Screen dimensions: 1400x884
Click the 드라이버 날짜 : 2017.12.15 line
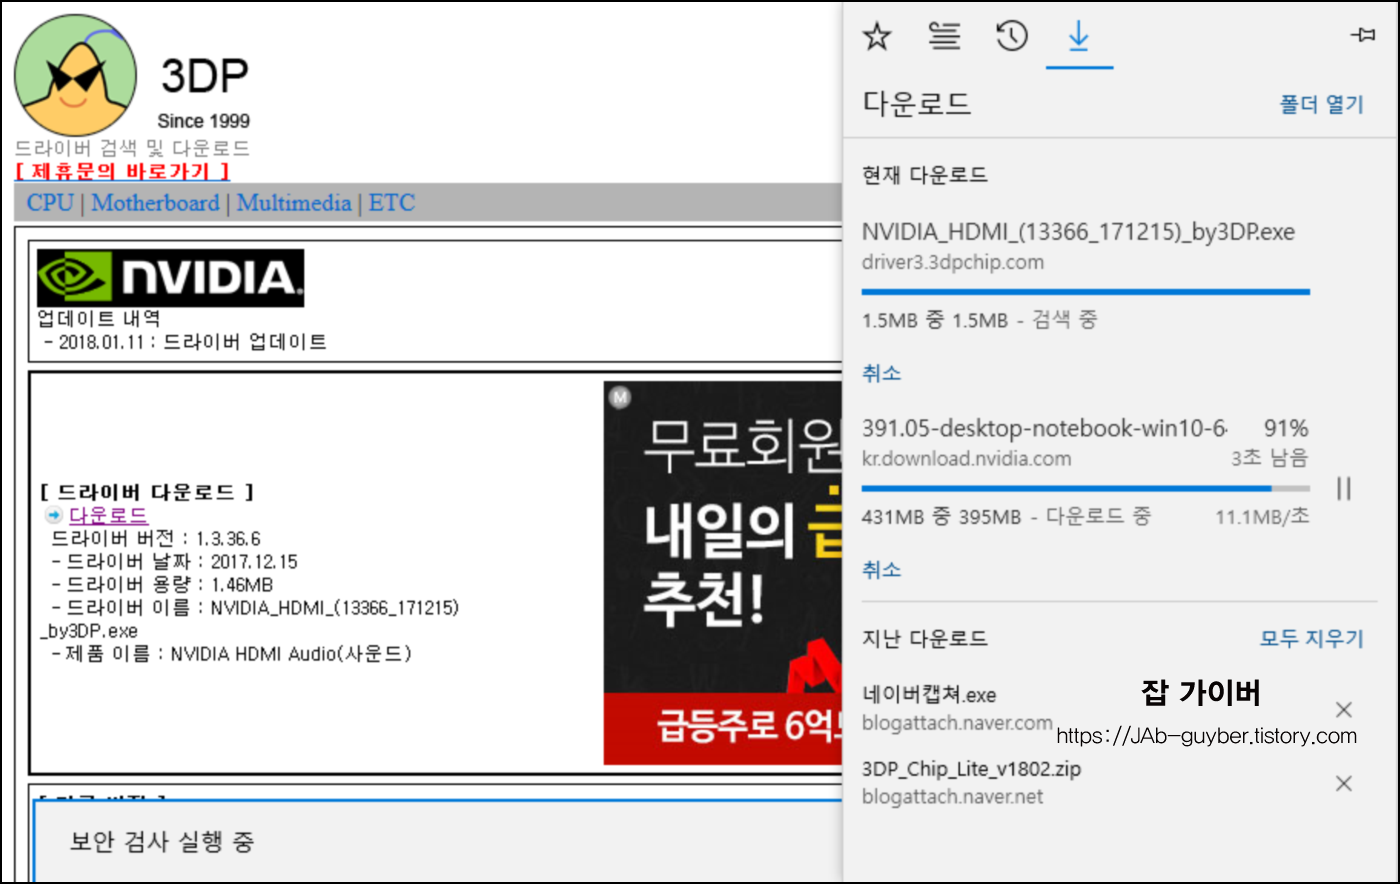(x=173, y=562)
